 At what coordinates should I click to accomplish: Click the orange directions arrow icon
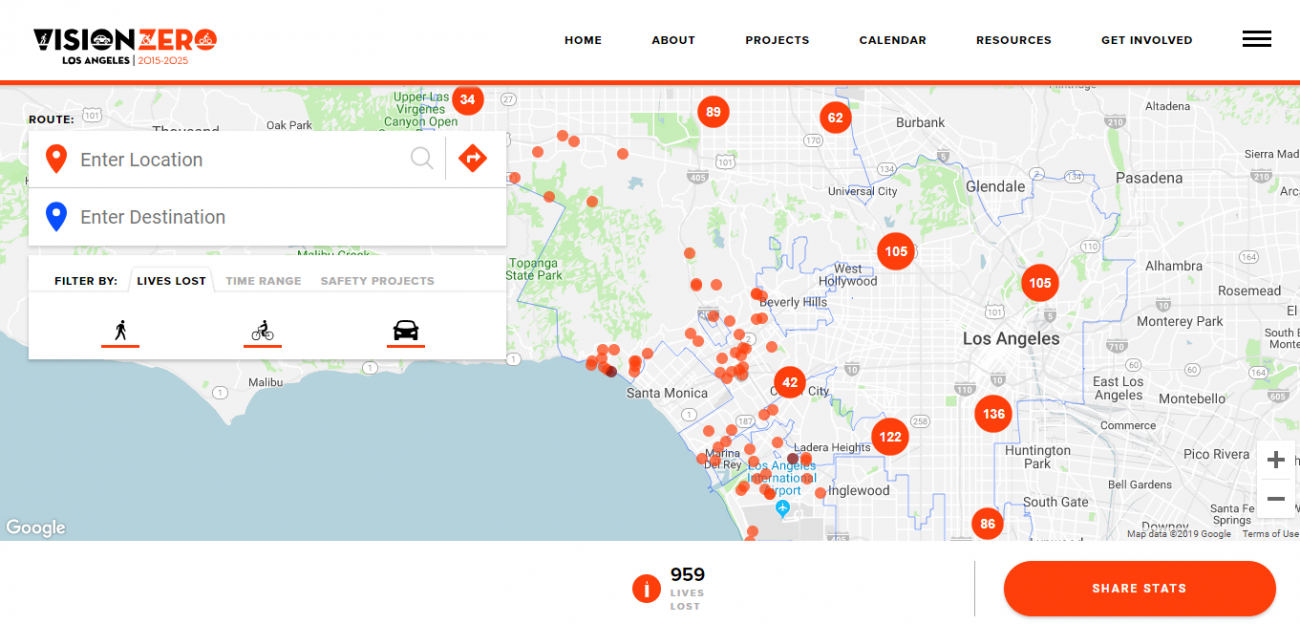tap(472, 158)
